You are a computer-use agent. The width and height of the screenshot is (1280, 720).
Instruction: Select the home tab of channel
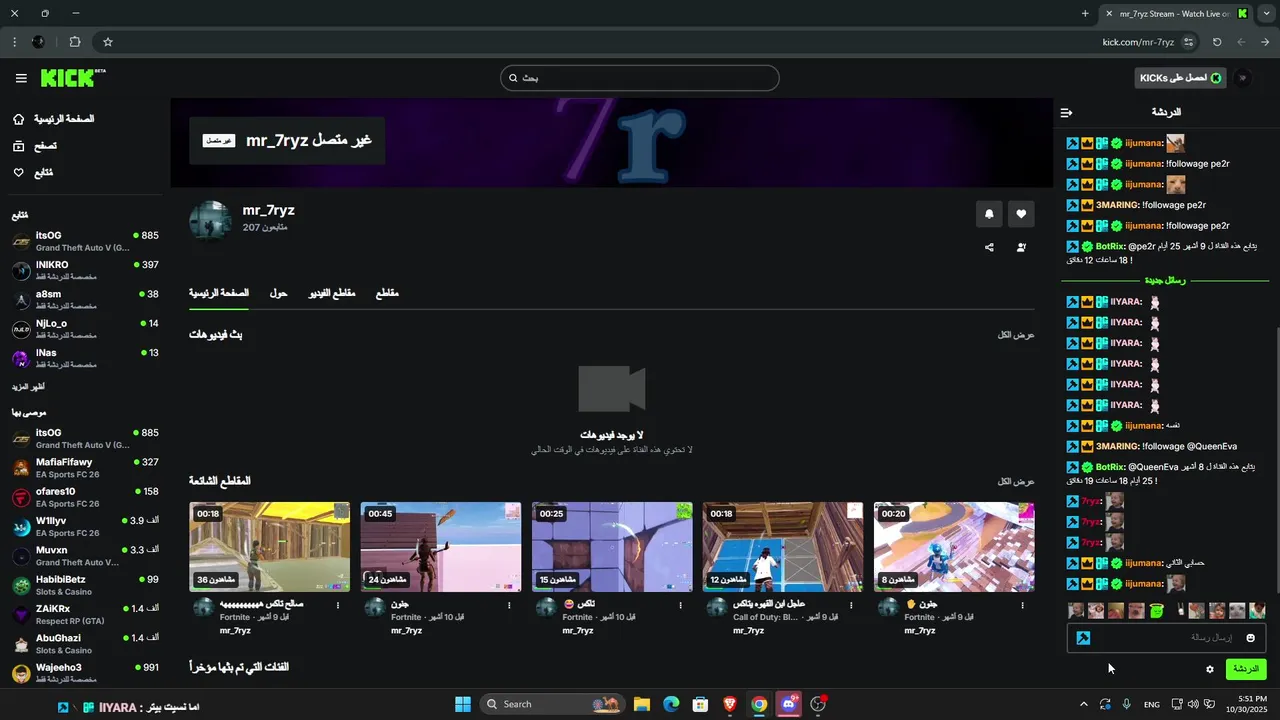(x=219, y=293)
